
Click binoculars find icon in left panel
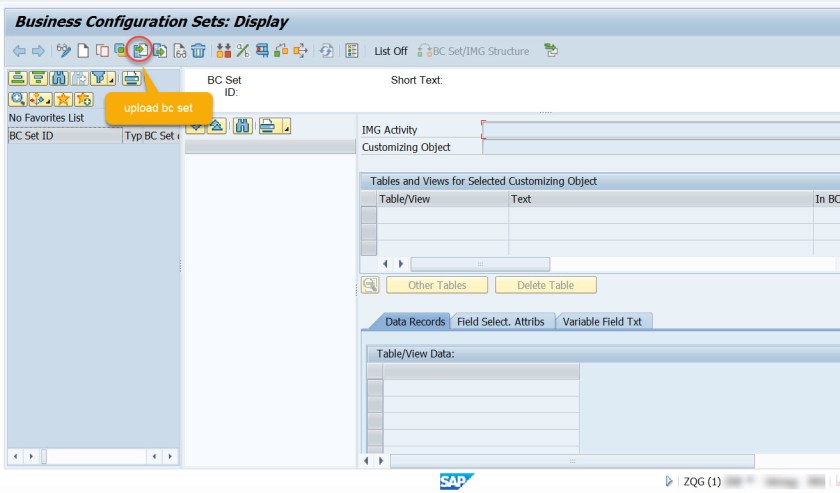pyautogui.click(x=58, y=79)
